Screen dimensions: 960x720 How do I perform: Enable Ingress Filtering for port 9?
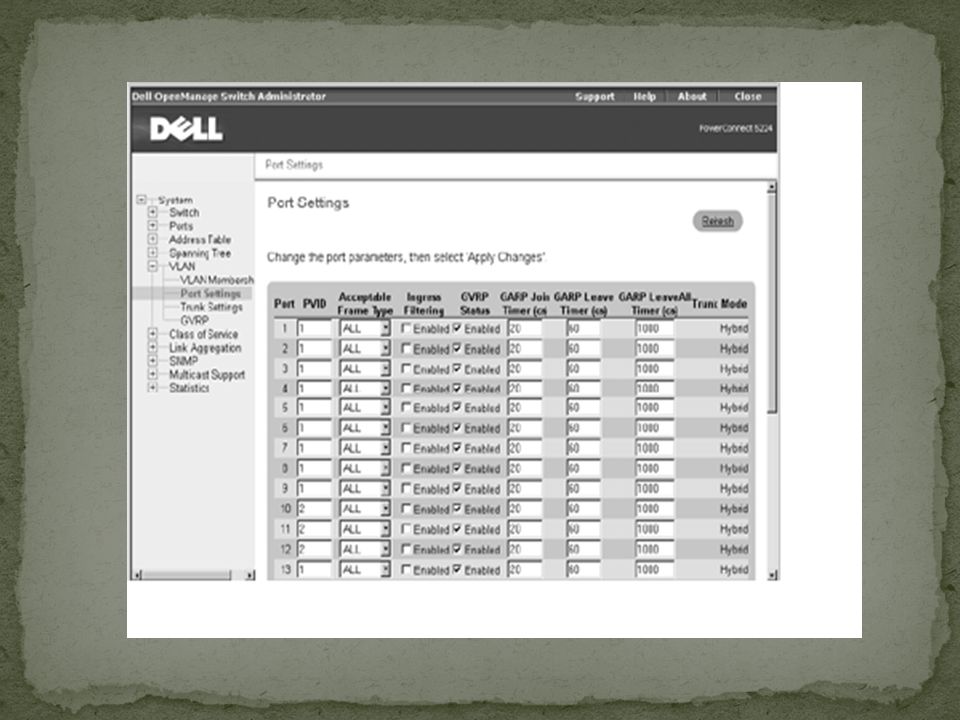405,488
